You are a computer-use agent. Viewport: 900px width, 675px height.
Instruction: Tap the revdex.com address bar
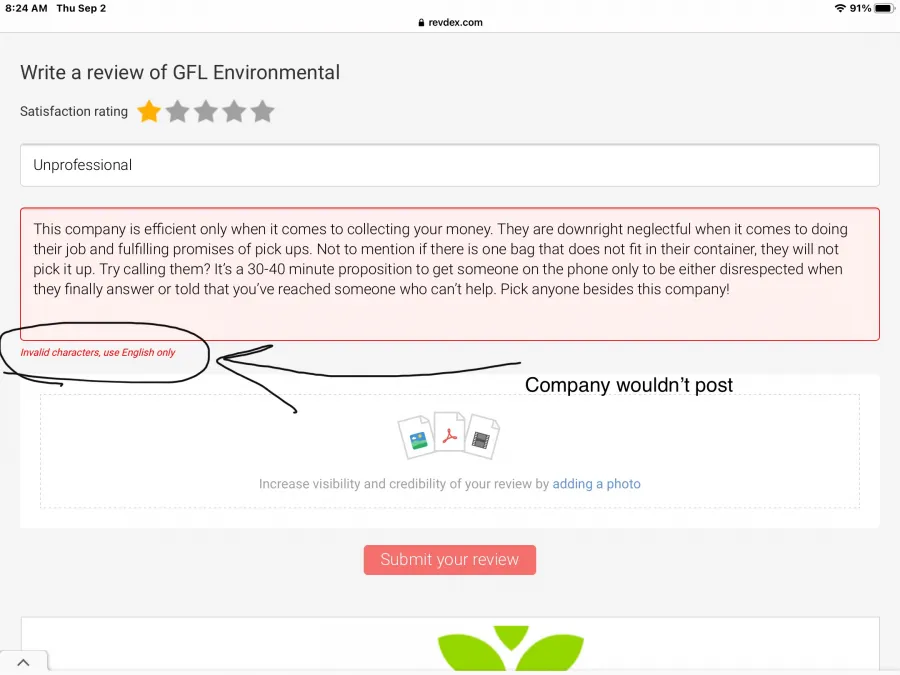coord(450,22)
